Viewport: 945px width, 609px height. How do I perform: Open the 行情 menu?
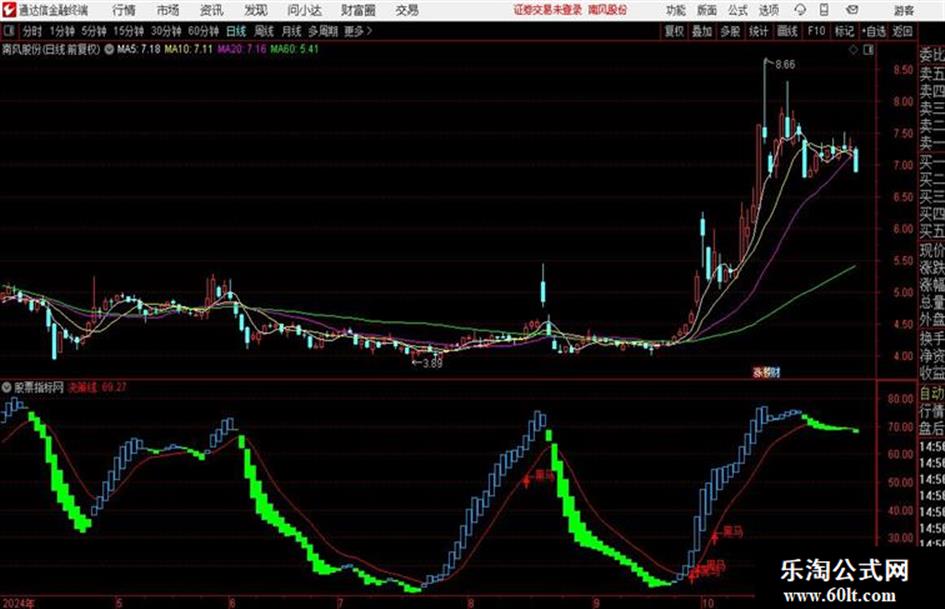(124, 10)
